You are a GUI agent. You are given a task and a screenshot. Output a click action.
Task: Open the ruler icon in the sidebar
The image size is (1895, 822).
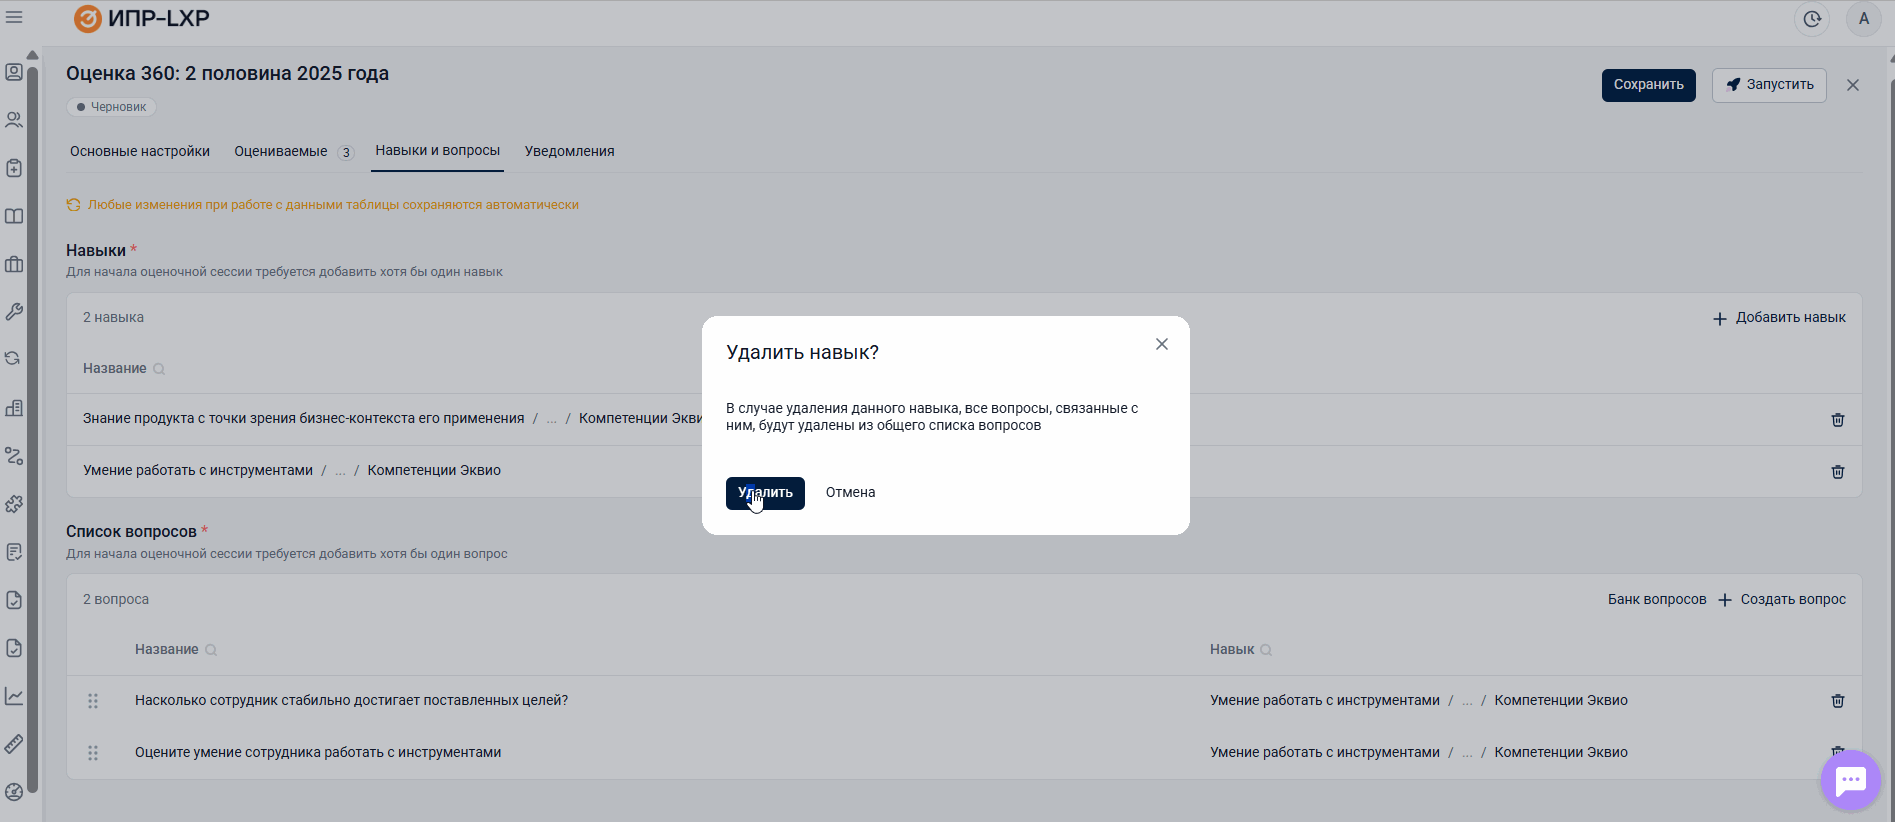14,744
